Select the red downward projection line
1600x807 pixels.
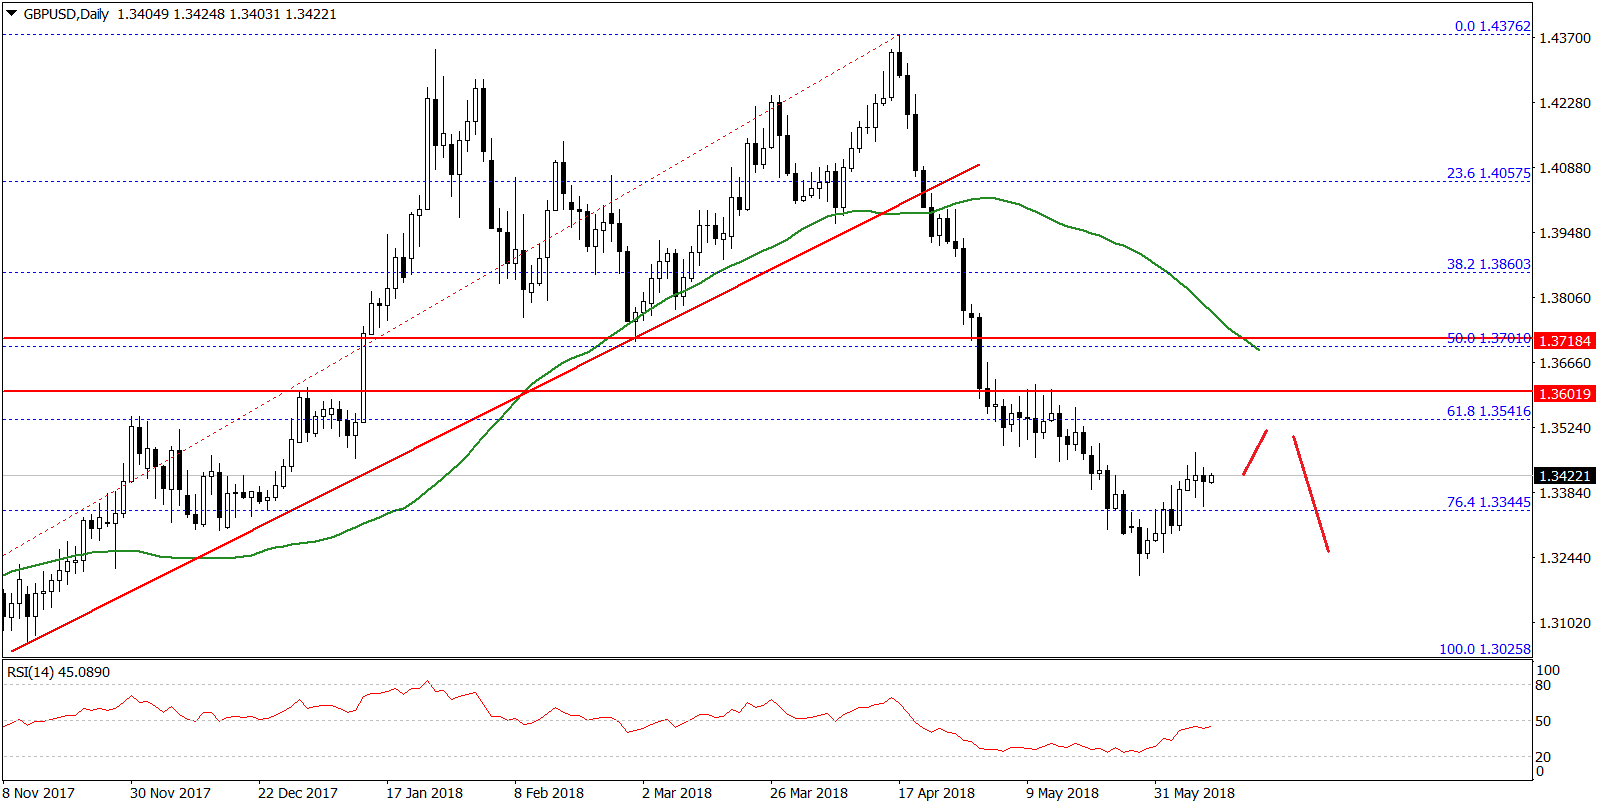click(1311, 494)
